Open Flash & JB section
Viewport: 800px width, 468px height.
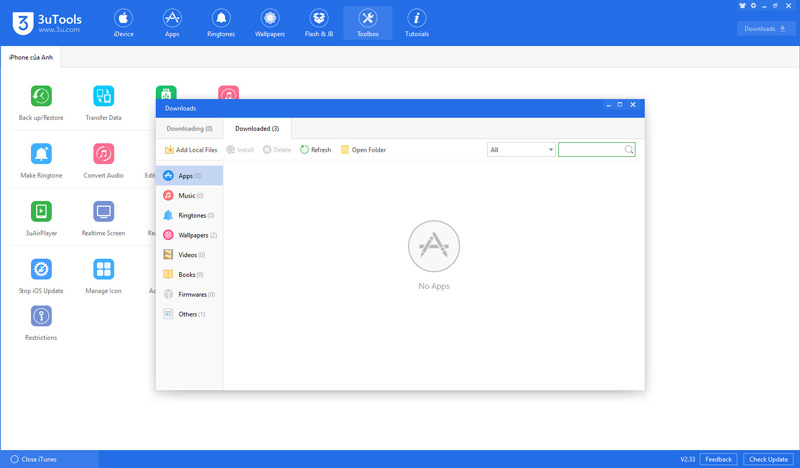[x=319, y=23]
